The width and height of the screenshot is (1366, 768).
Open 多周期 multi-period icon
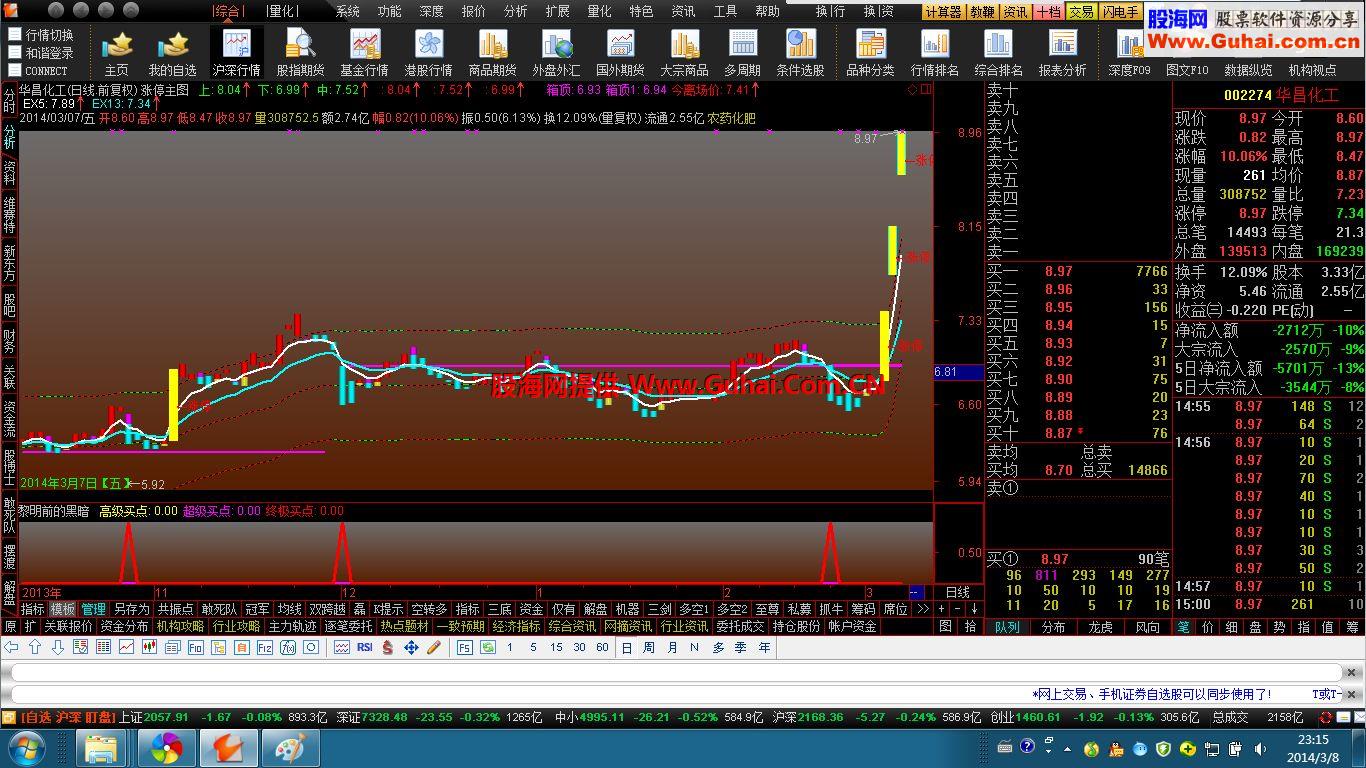pyautogui.click(x=742, y=52)
